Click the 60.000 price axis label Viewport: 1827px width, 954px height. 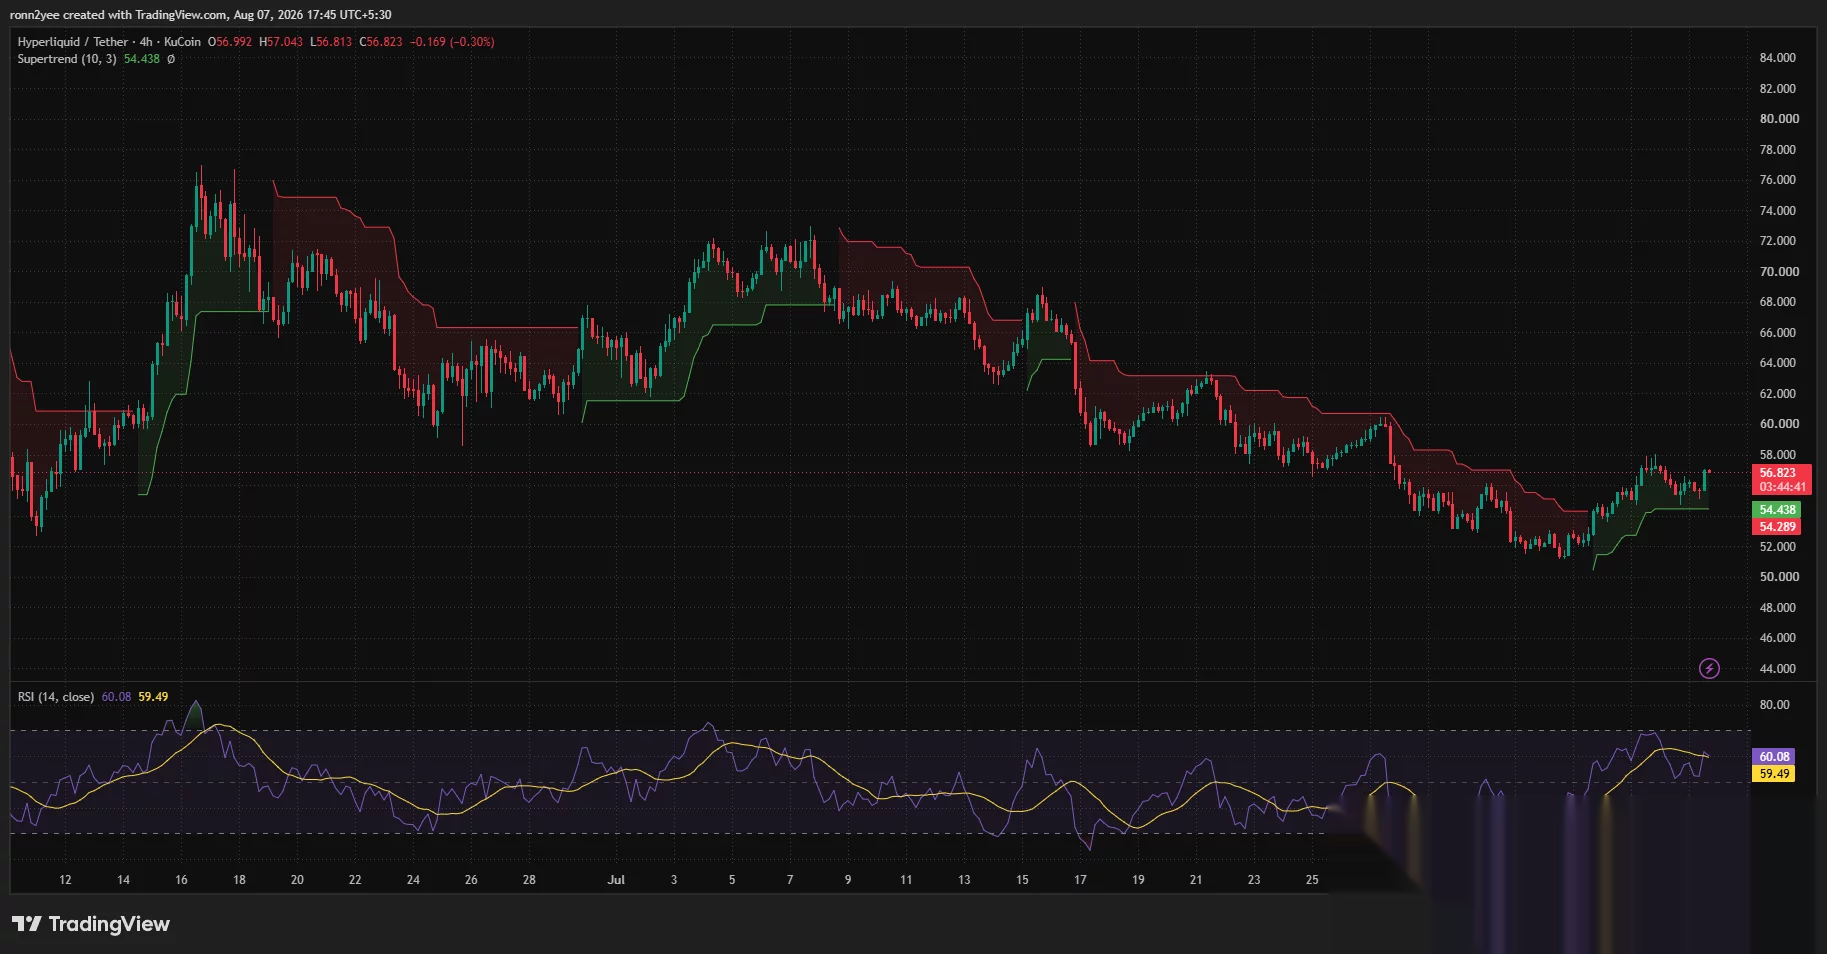(1778, 424)
